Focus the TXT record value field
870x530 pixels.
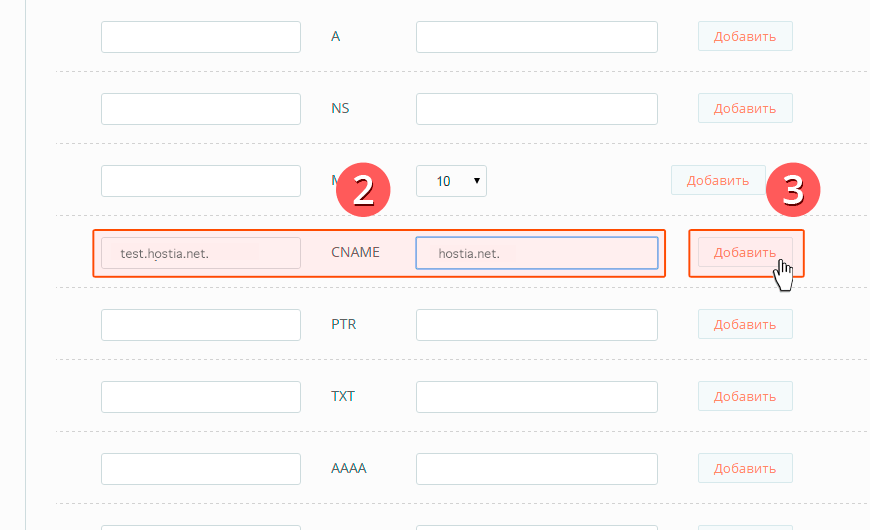coord(537,397)
